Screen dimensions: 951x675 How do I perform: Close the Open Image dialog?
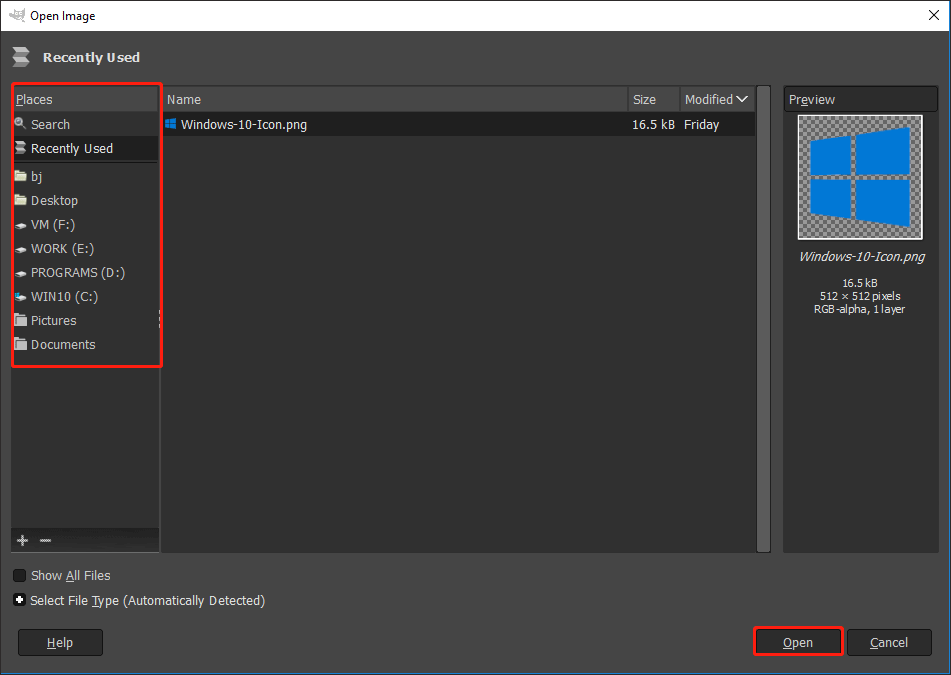coord(934,15)
